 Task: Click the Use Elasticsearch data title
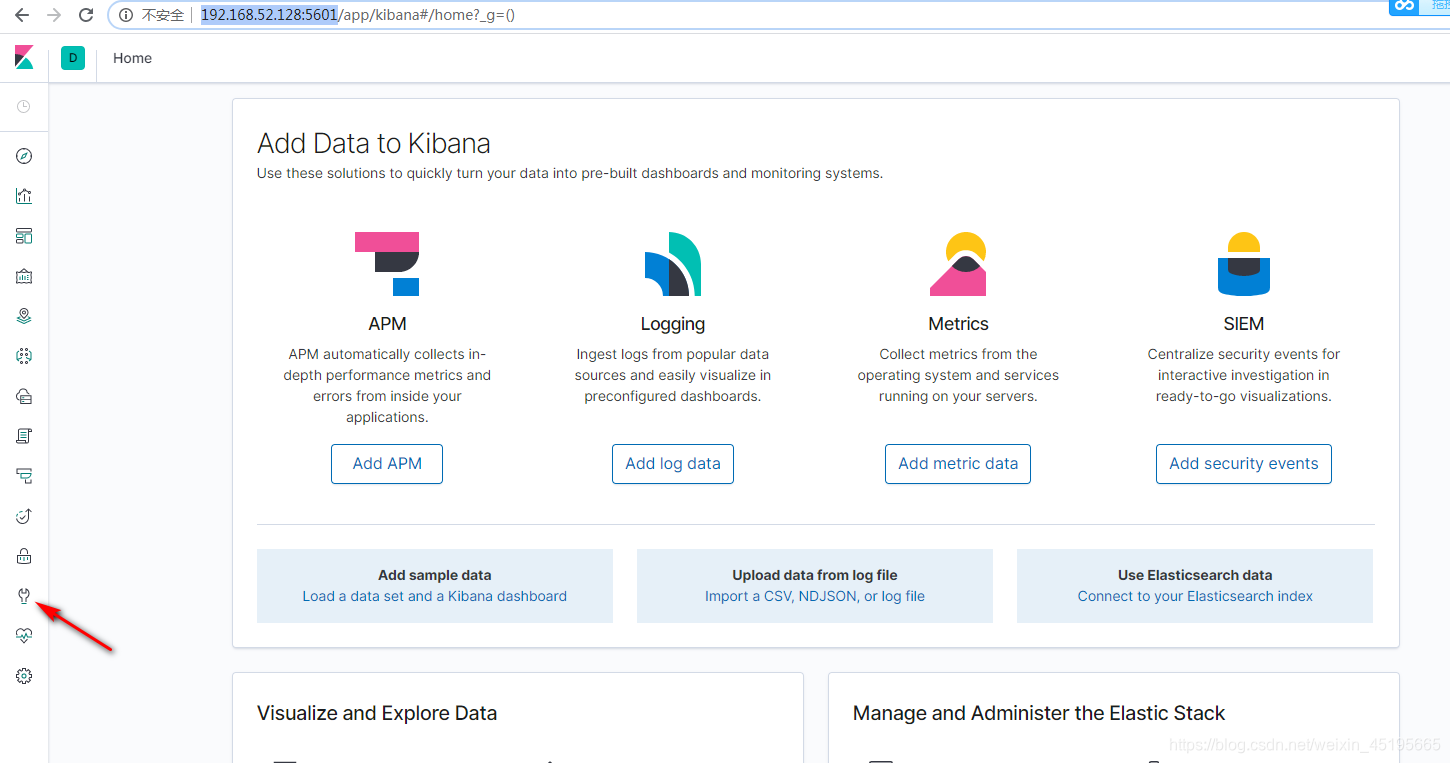(1195, 575)
